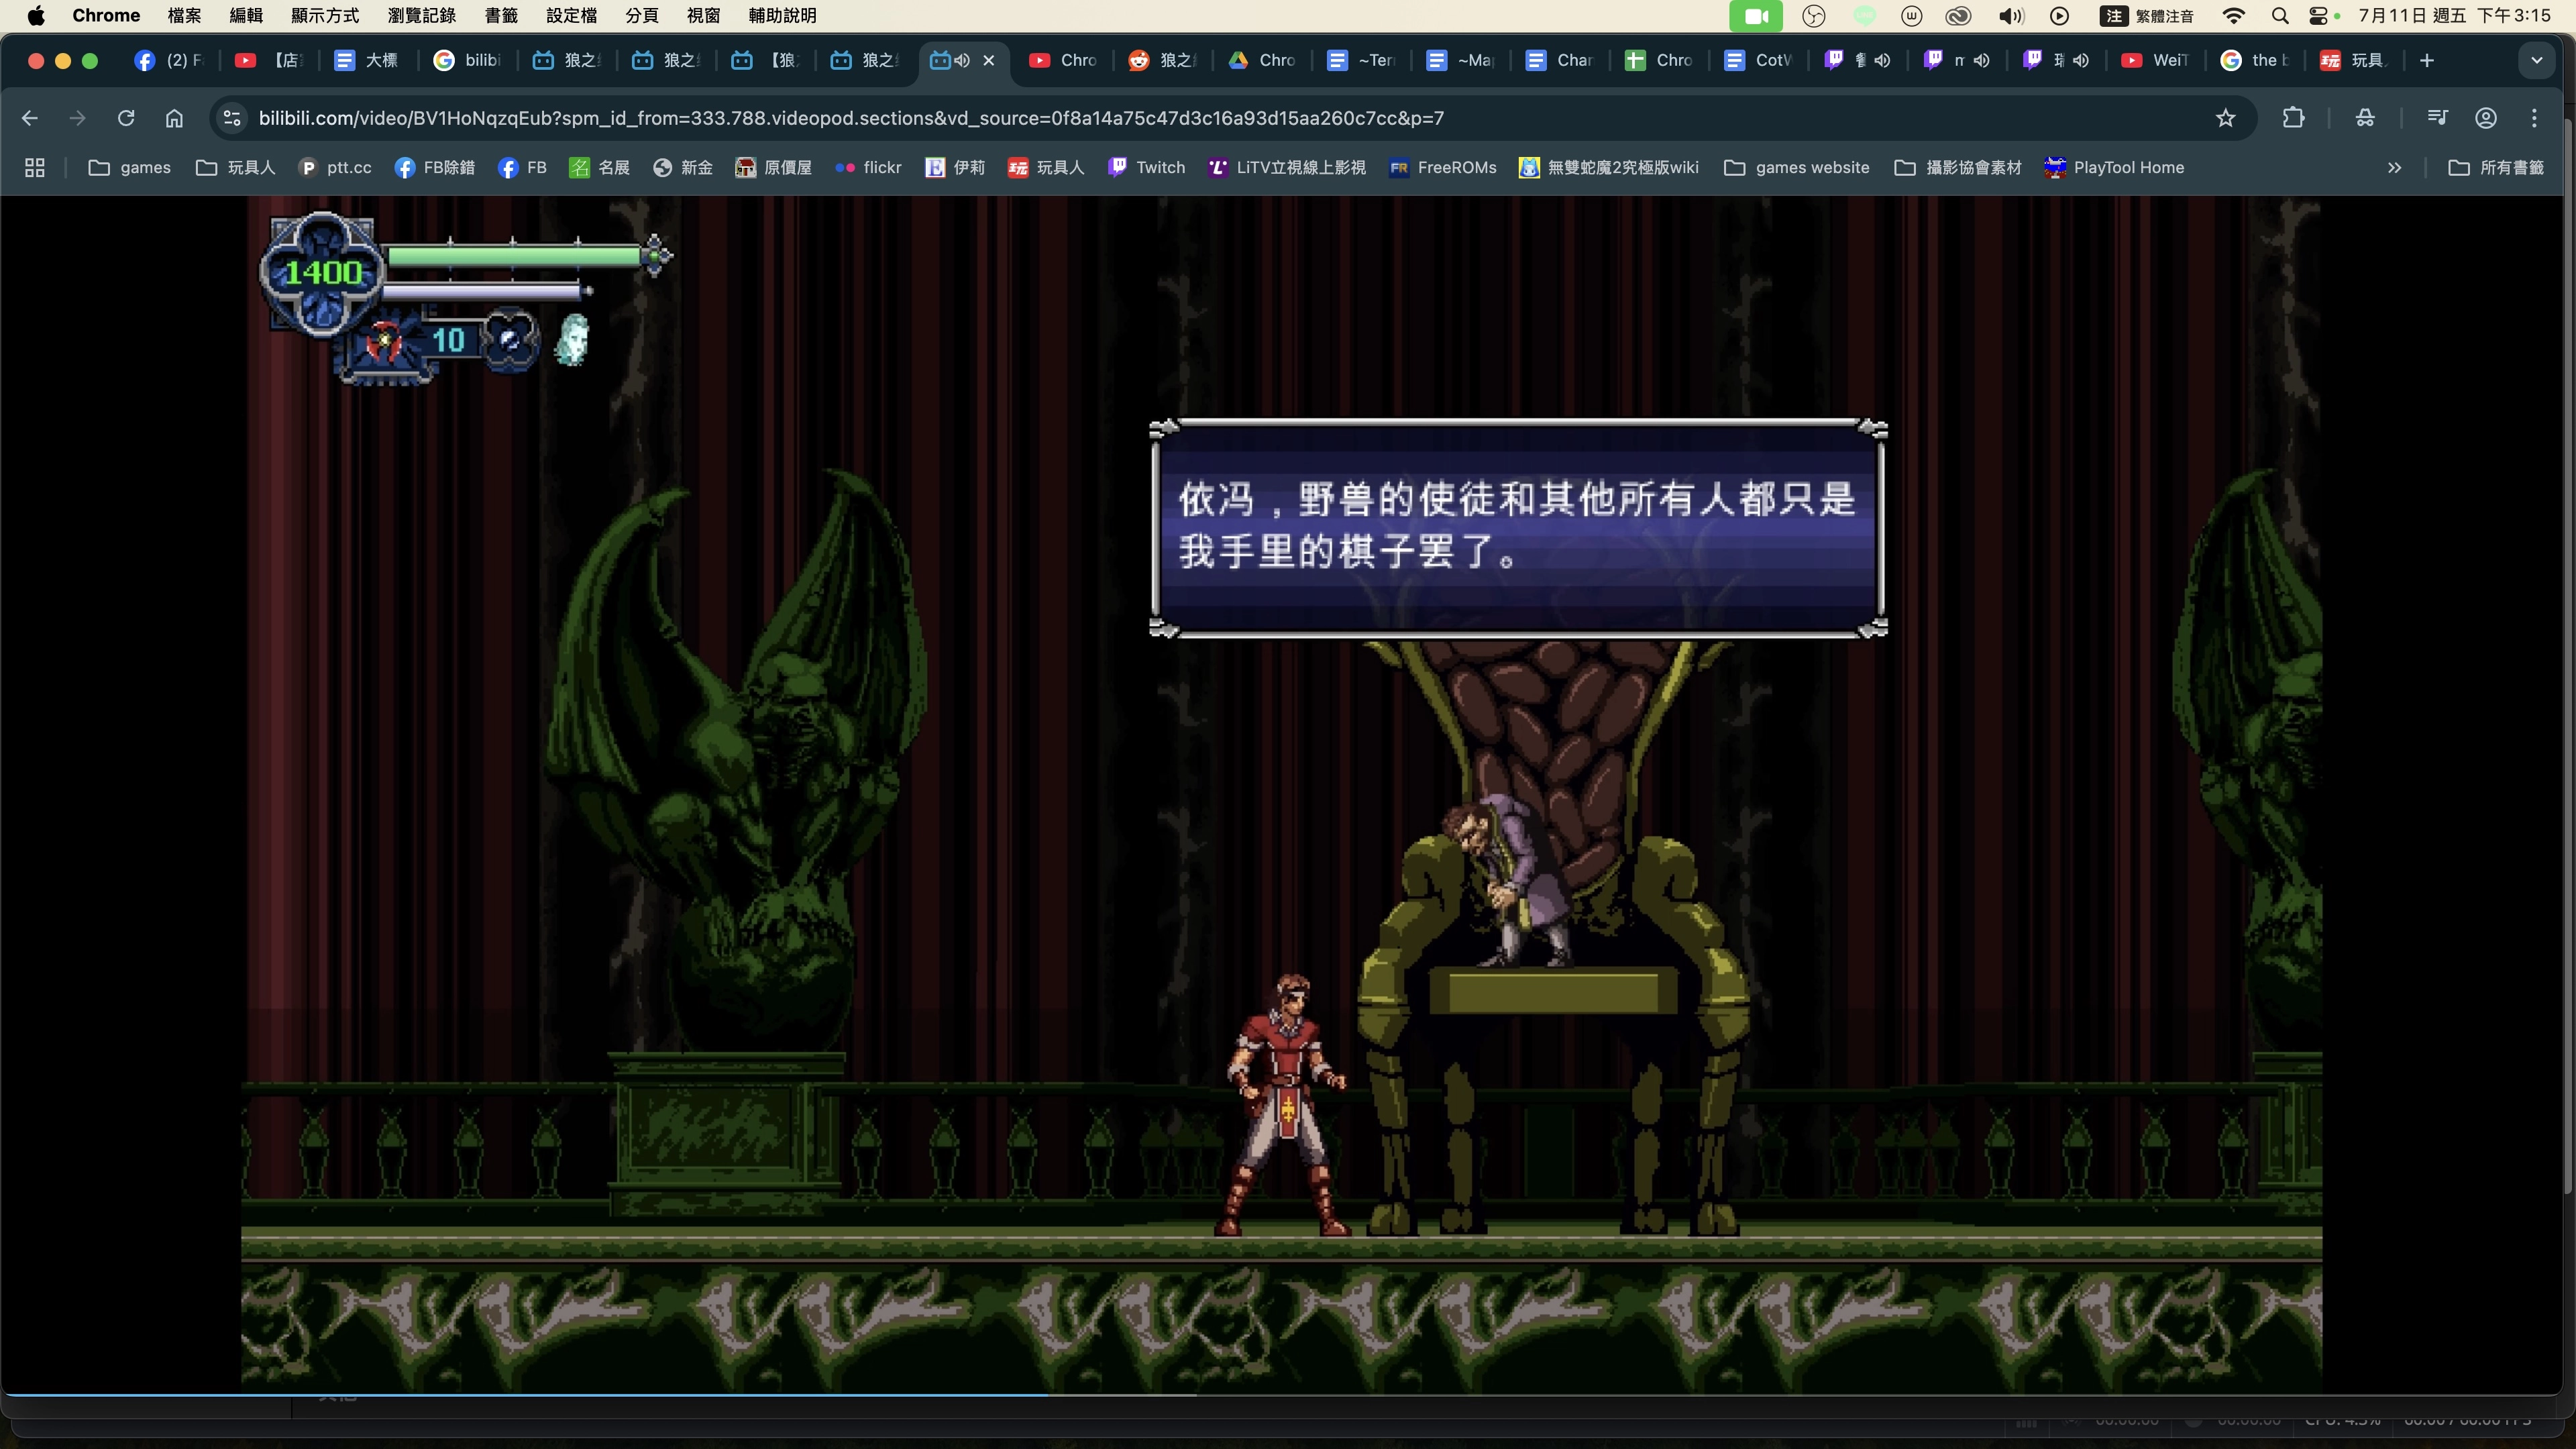Open the 攝影協會素材 bookmark folder
This screenshot has width=2576, height=1449.
[x=1958, y=168]
